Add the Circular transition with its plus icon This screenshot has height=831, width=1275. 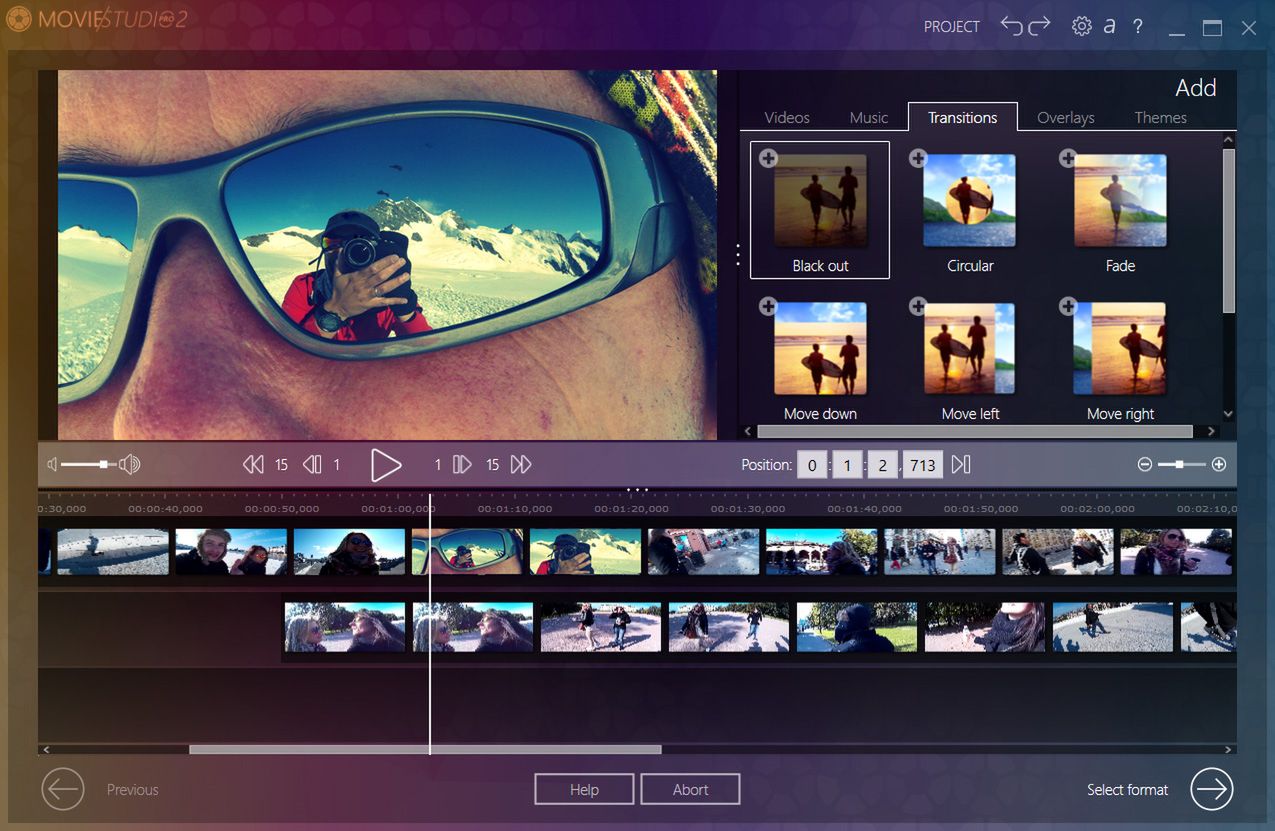pyautogui.click(x=918, y=157)
